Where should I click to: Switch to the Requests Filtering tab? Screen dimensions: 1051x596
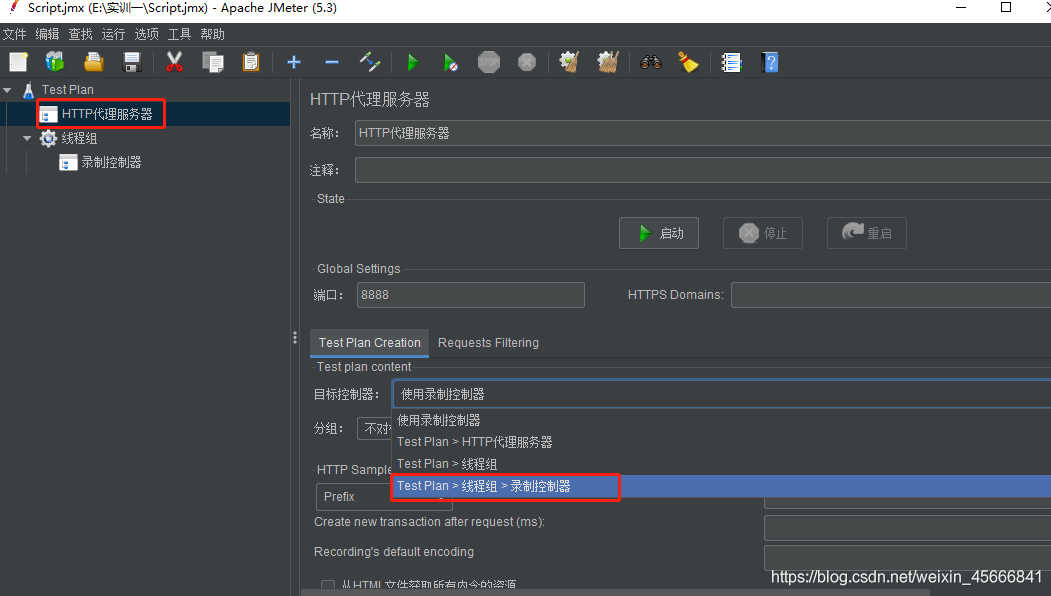[x=488, y=343]
